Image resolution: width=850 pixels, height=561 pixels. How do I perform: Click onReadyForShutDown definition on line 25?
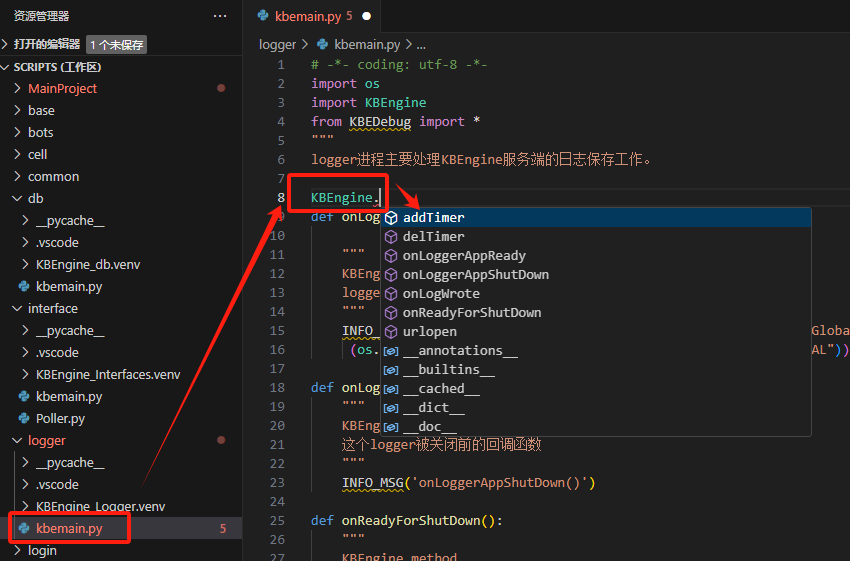pyautogui.click(x=410, y=520)
